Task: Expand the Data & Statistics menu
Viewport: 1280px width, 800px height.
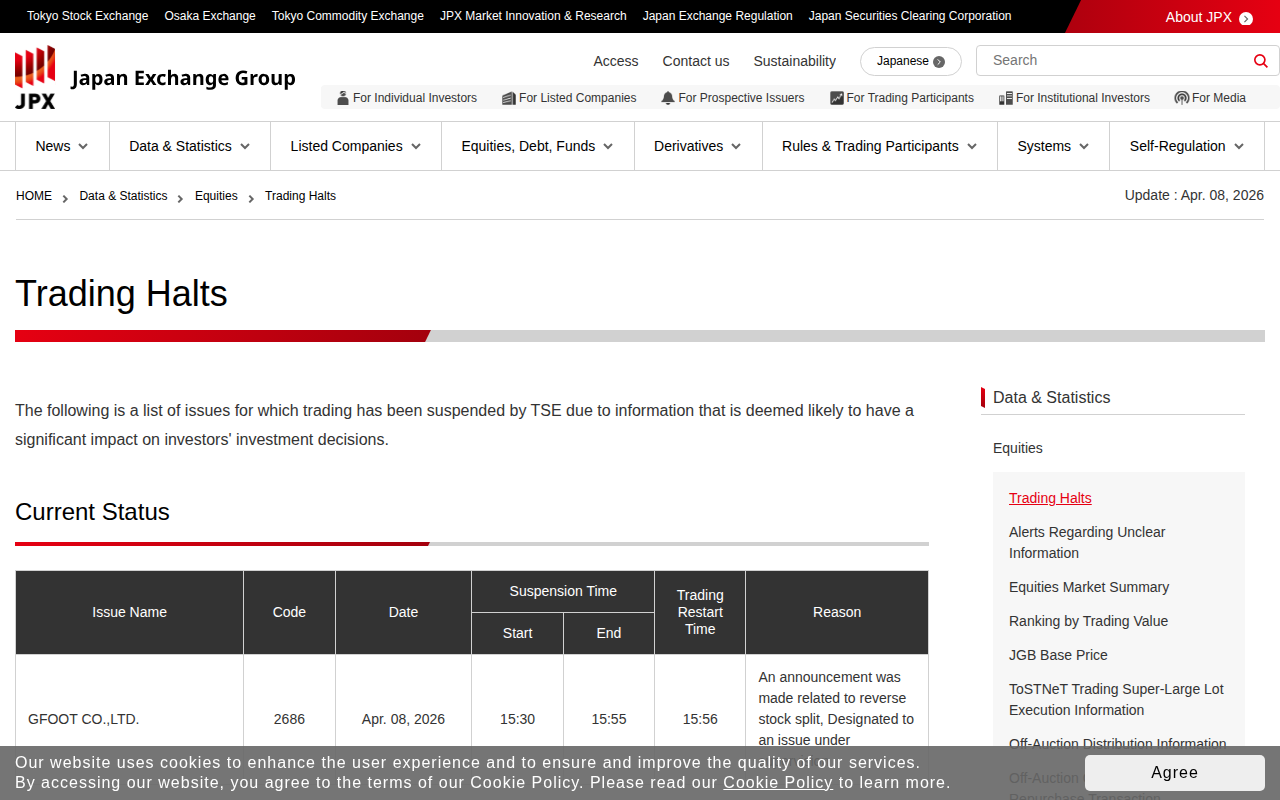Action: tap(190, 146)
